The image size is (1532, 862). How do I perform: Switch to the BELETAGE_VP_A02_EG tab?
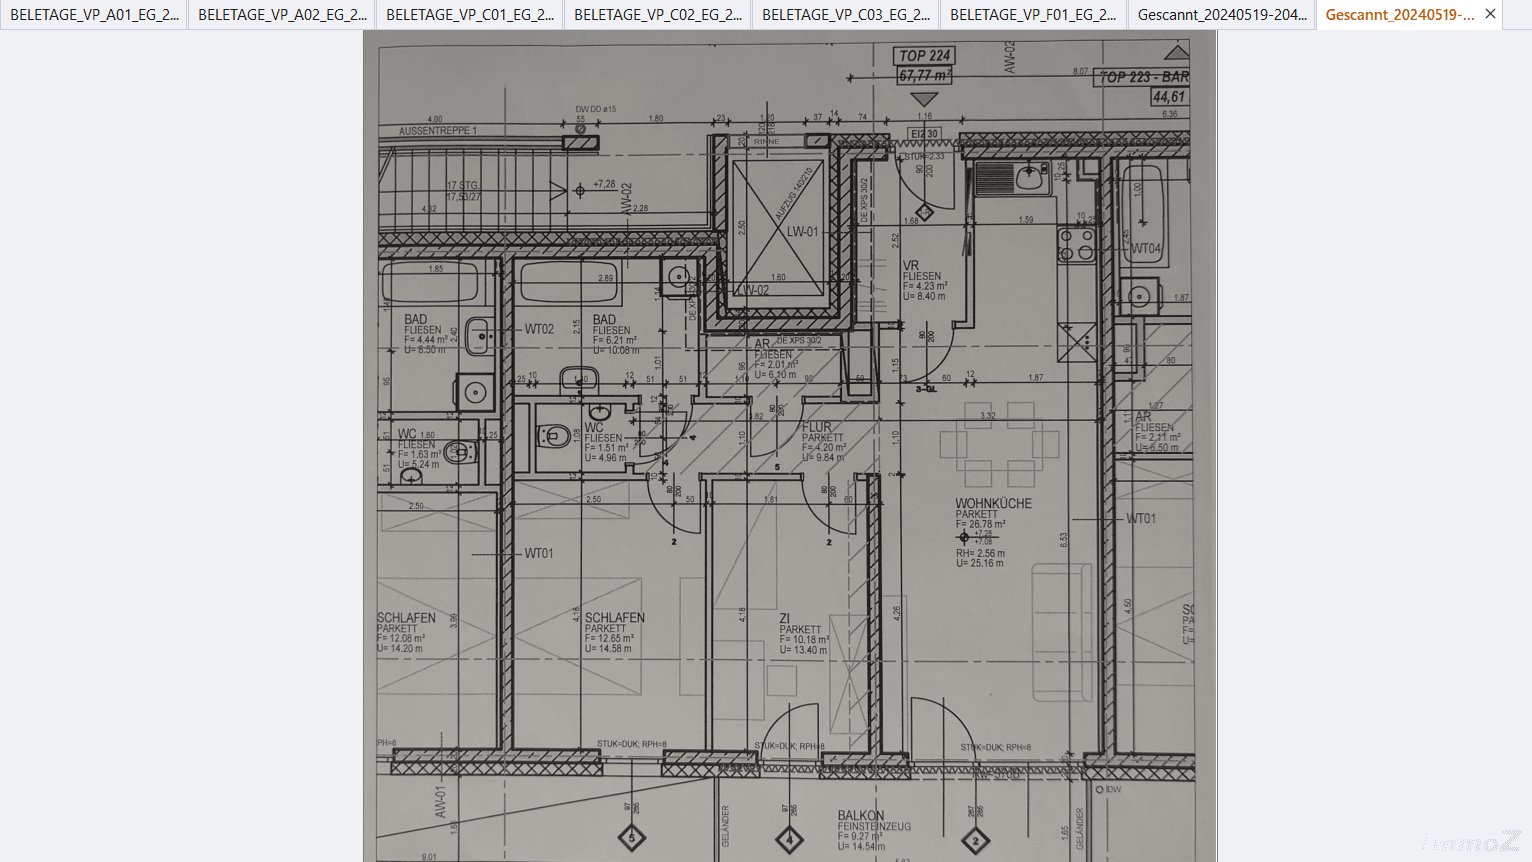[x=282, y=15]
